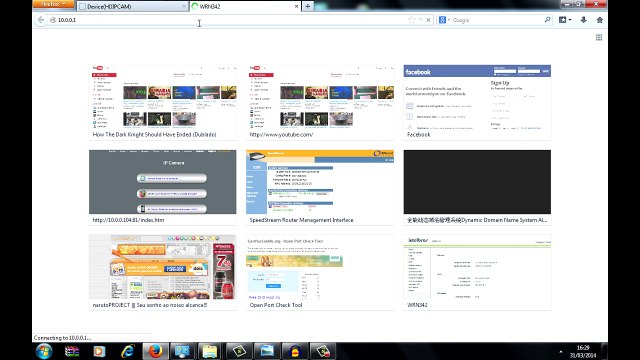The image size is (640, 360).
Task: Stop loading the page with X button
Action: tap(429, 20)
